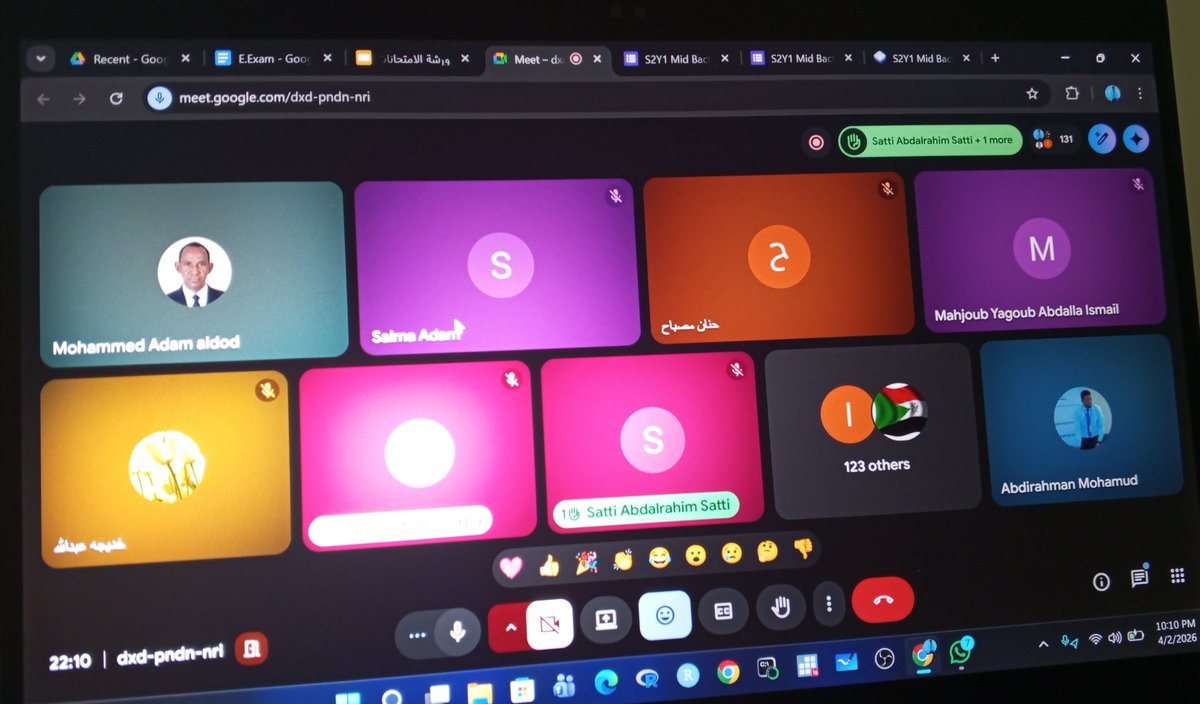
Task: Open host controls icon beside meeting code
Action: [x=250, y=649]
